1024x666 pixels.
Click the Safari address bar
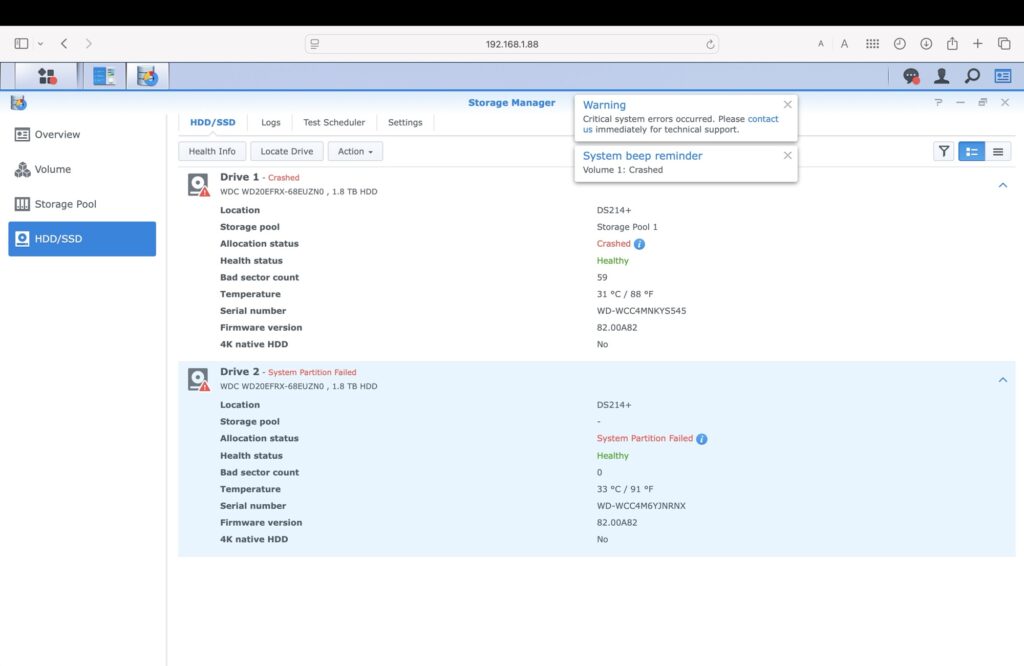512,44
